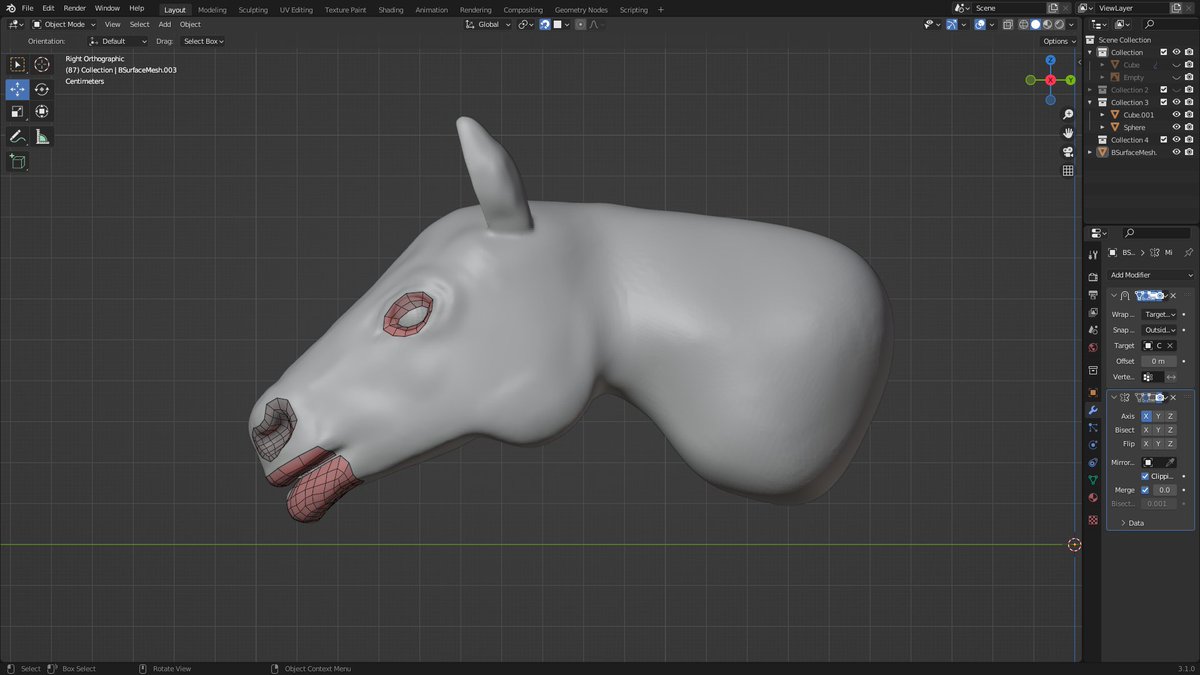Screen dimensions: 1200x675
Task: Open the Object Mode dropdown
Action: (x=65, y=24)
